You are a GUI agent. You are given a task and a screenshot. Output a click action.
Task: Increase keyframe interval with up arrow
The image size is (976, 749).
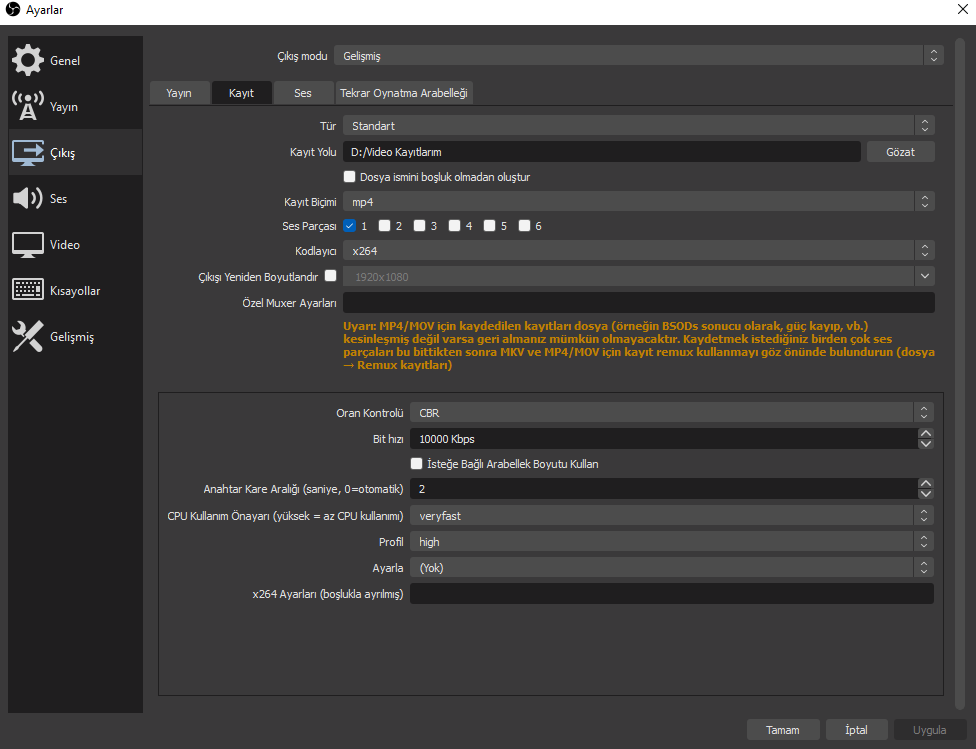[x=926, y=483]
